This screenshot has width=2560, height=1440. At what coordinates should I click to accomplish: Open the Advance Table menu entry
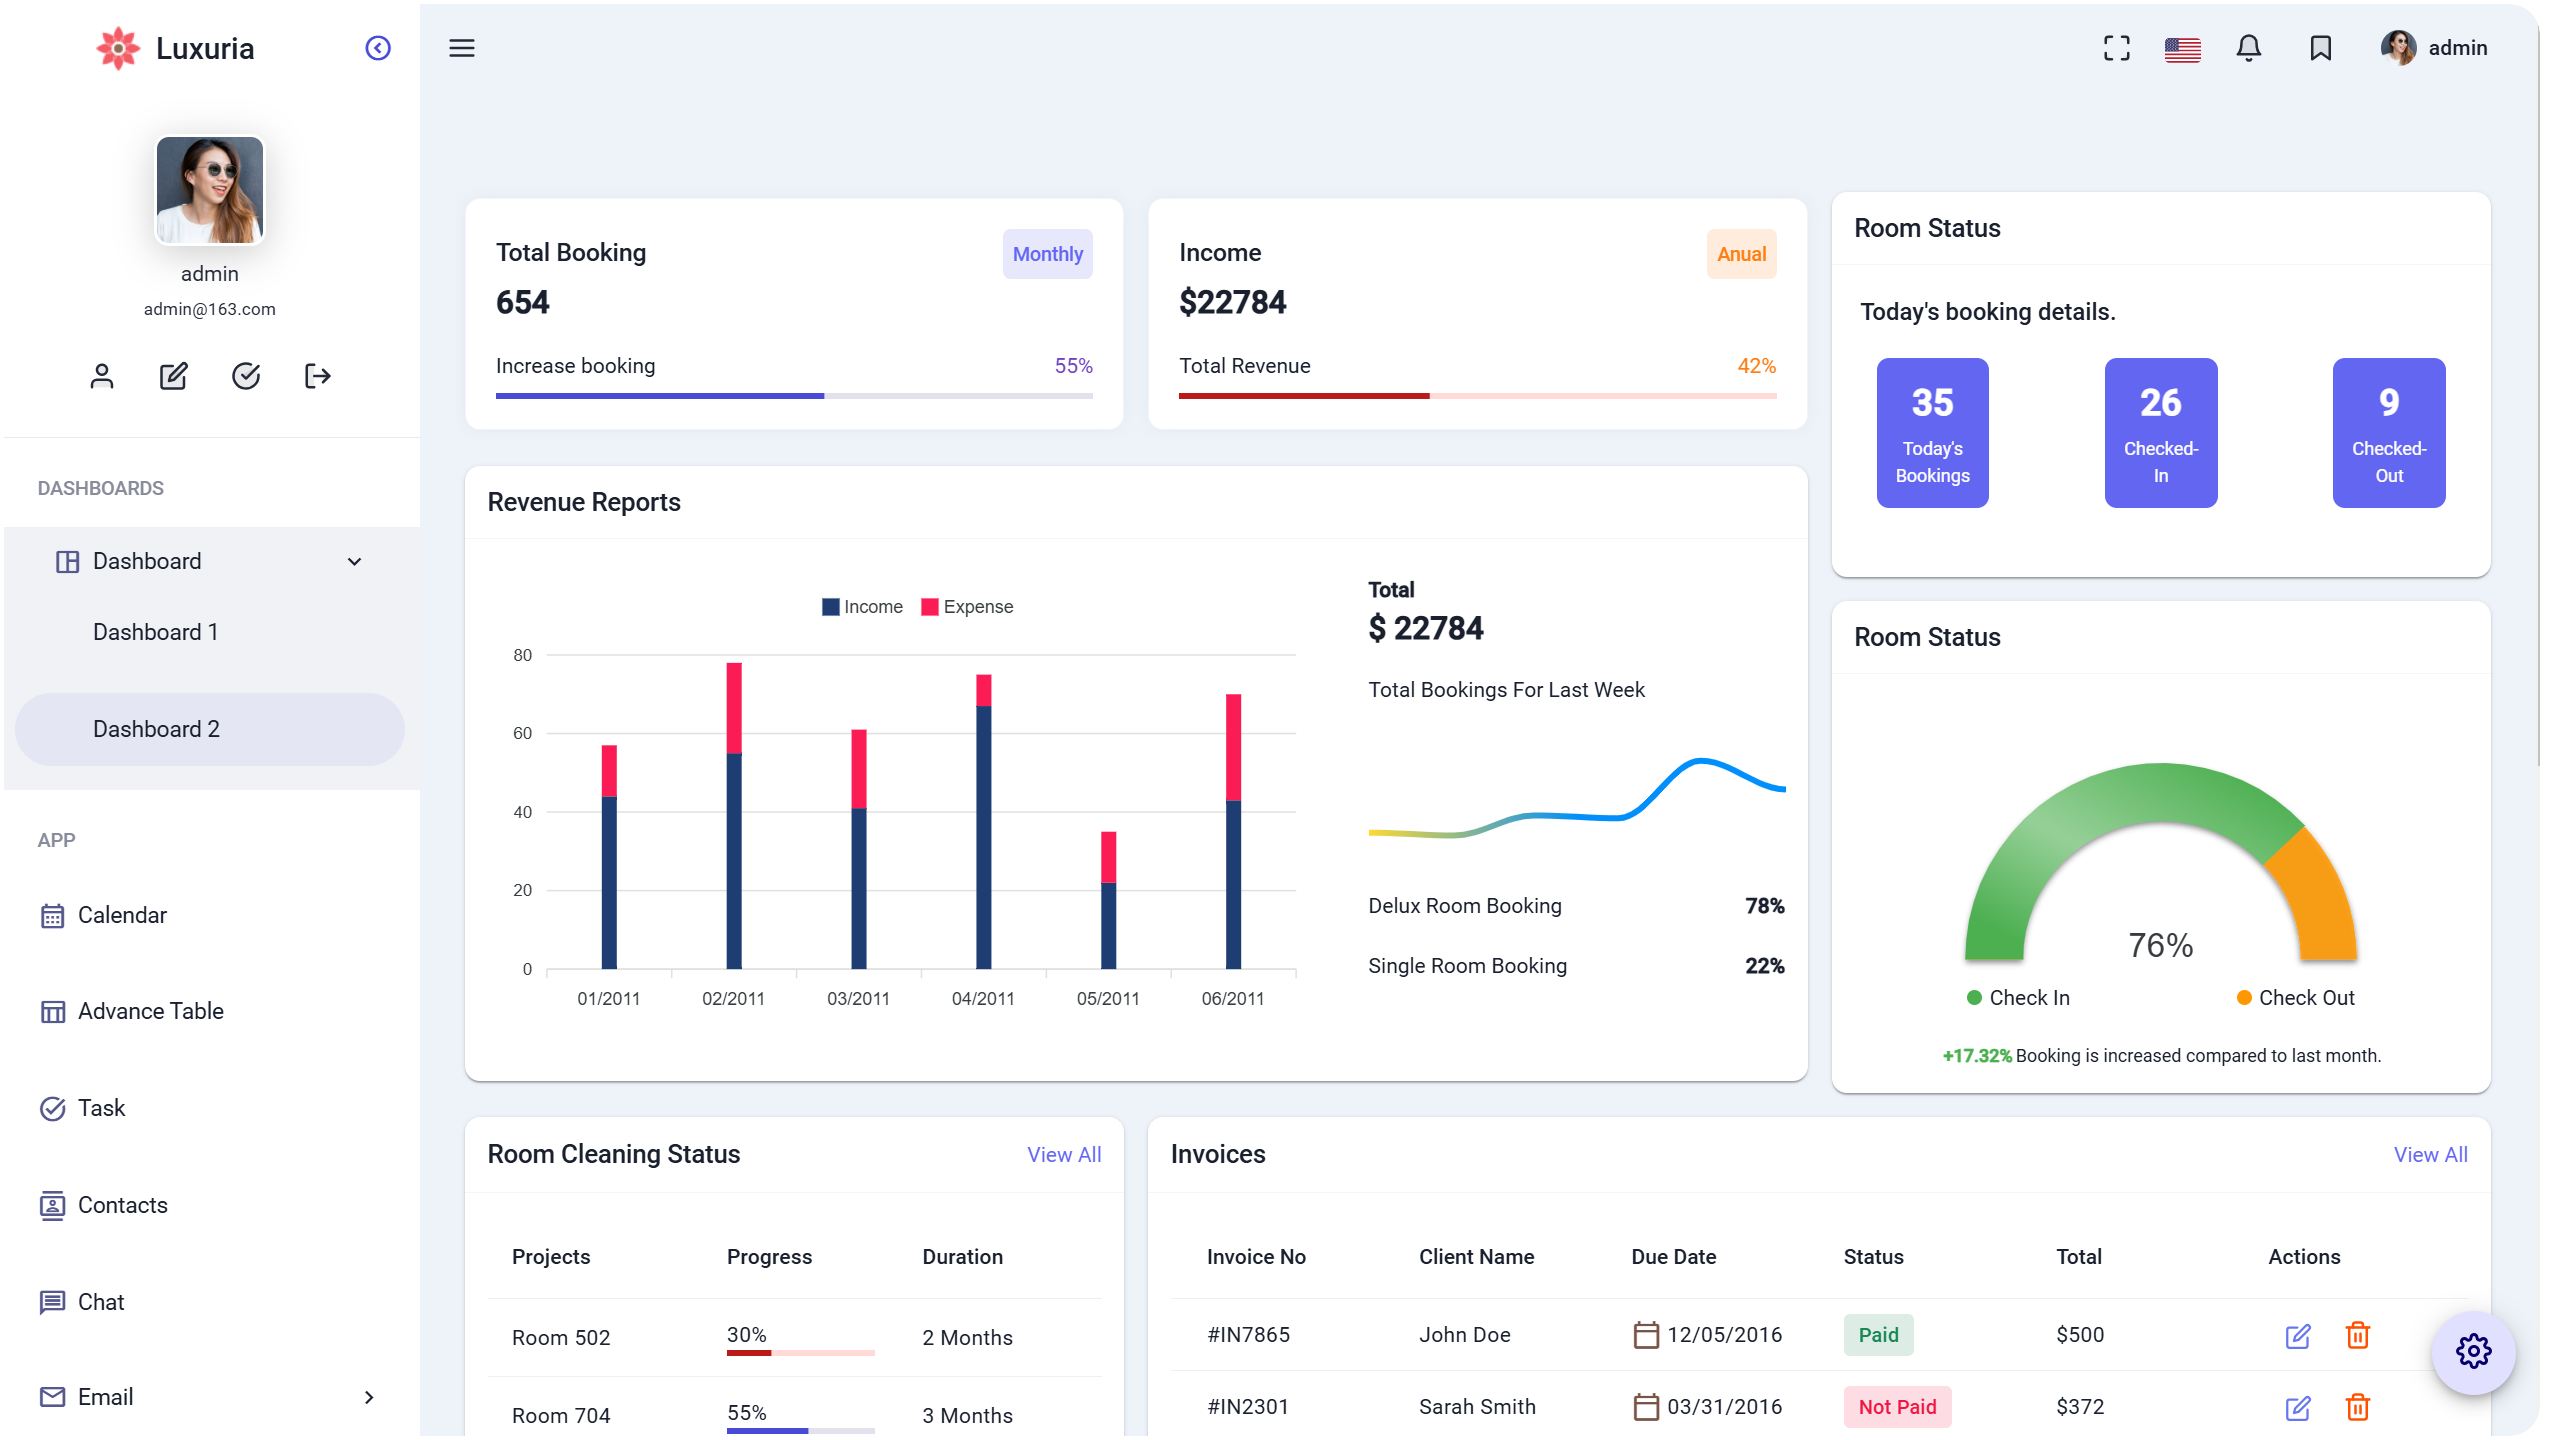point(150,1011)
